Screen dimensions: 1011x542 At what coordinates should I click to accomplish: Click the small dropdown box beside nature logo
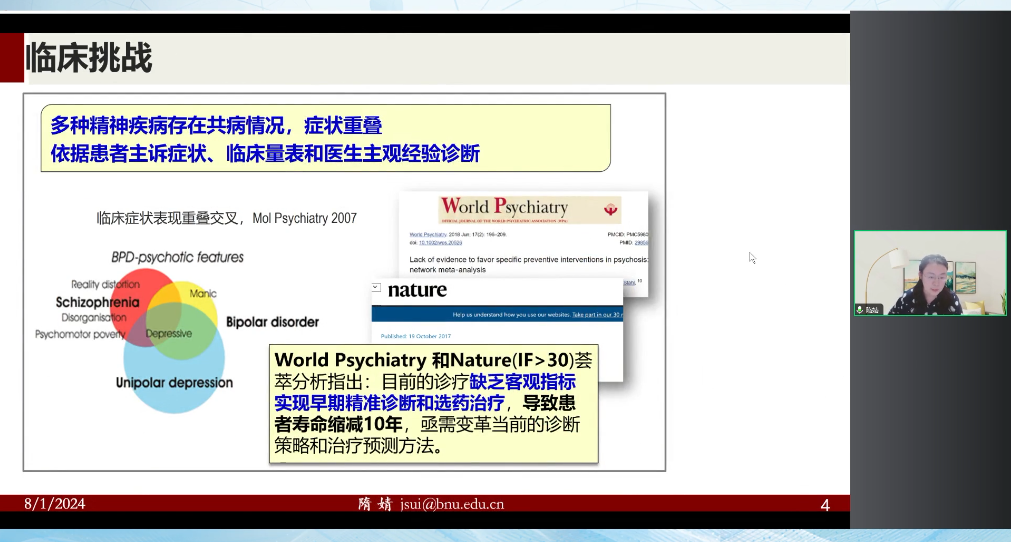click(376, 287)
